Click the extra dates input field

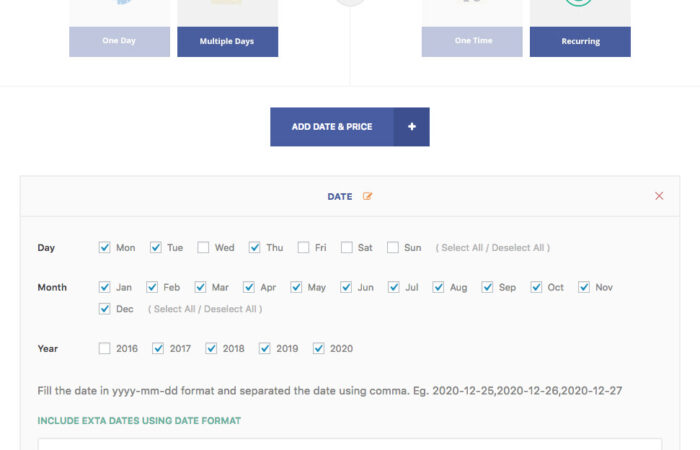[350, 444]
